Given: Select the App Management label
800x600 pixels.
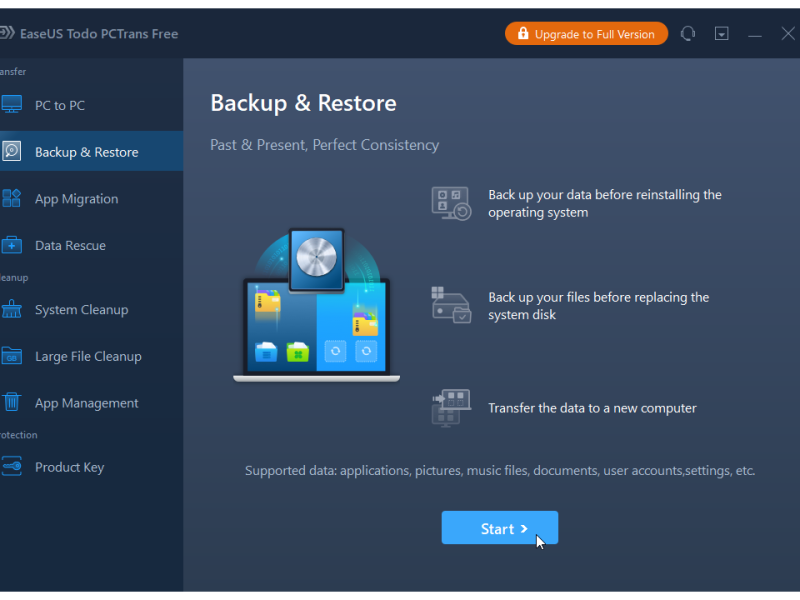Looking at the screenshot, I should [x=87, y=403].
